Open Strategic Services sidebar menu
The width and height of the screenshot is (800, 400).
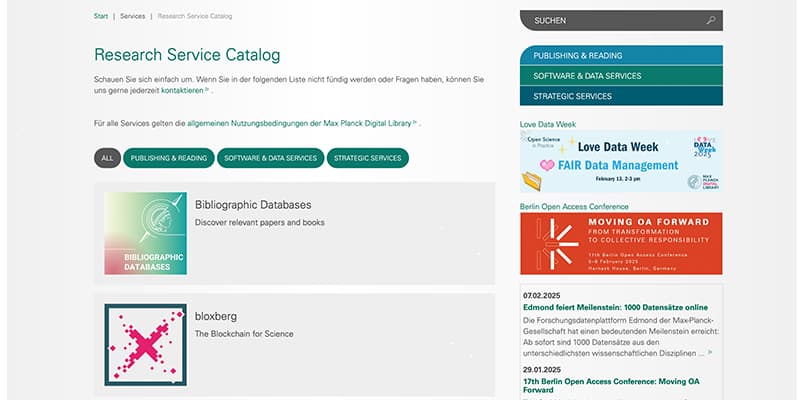[x=621, y=96]
